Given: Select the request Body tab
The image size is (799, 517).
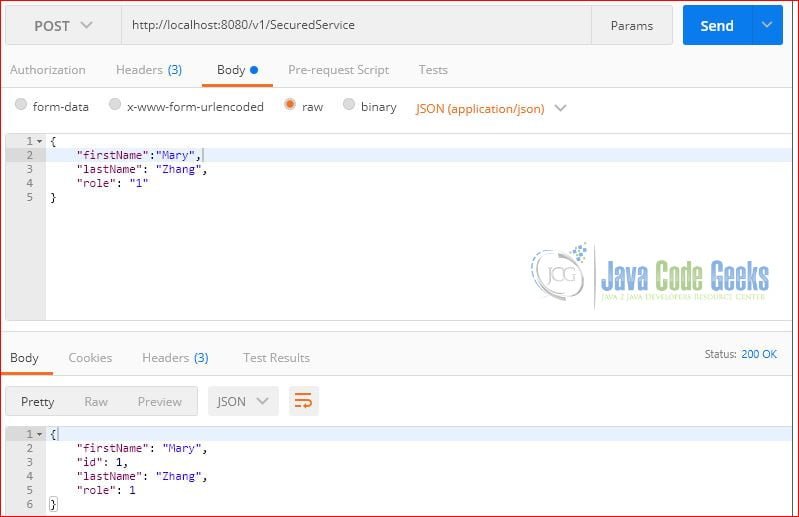Looking at the screenshot, I should (x=237, y=70).
